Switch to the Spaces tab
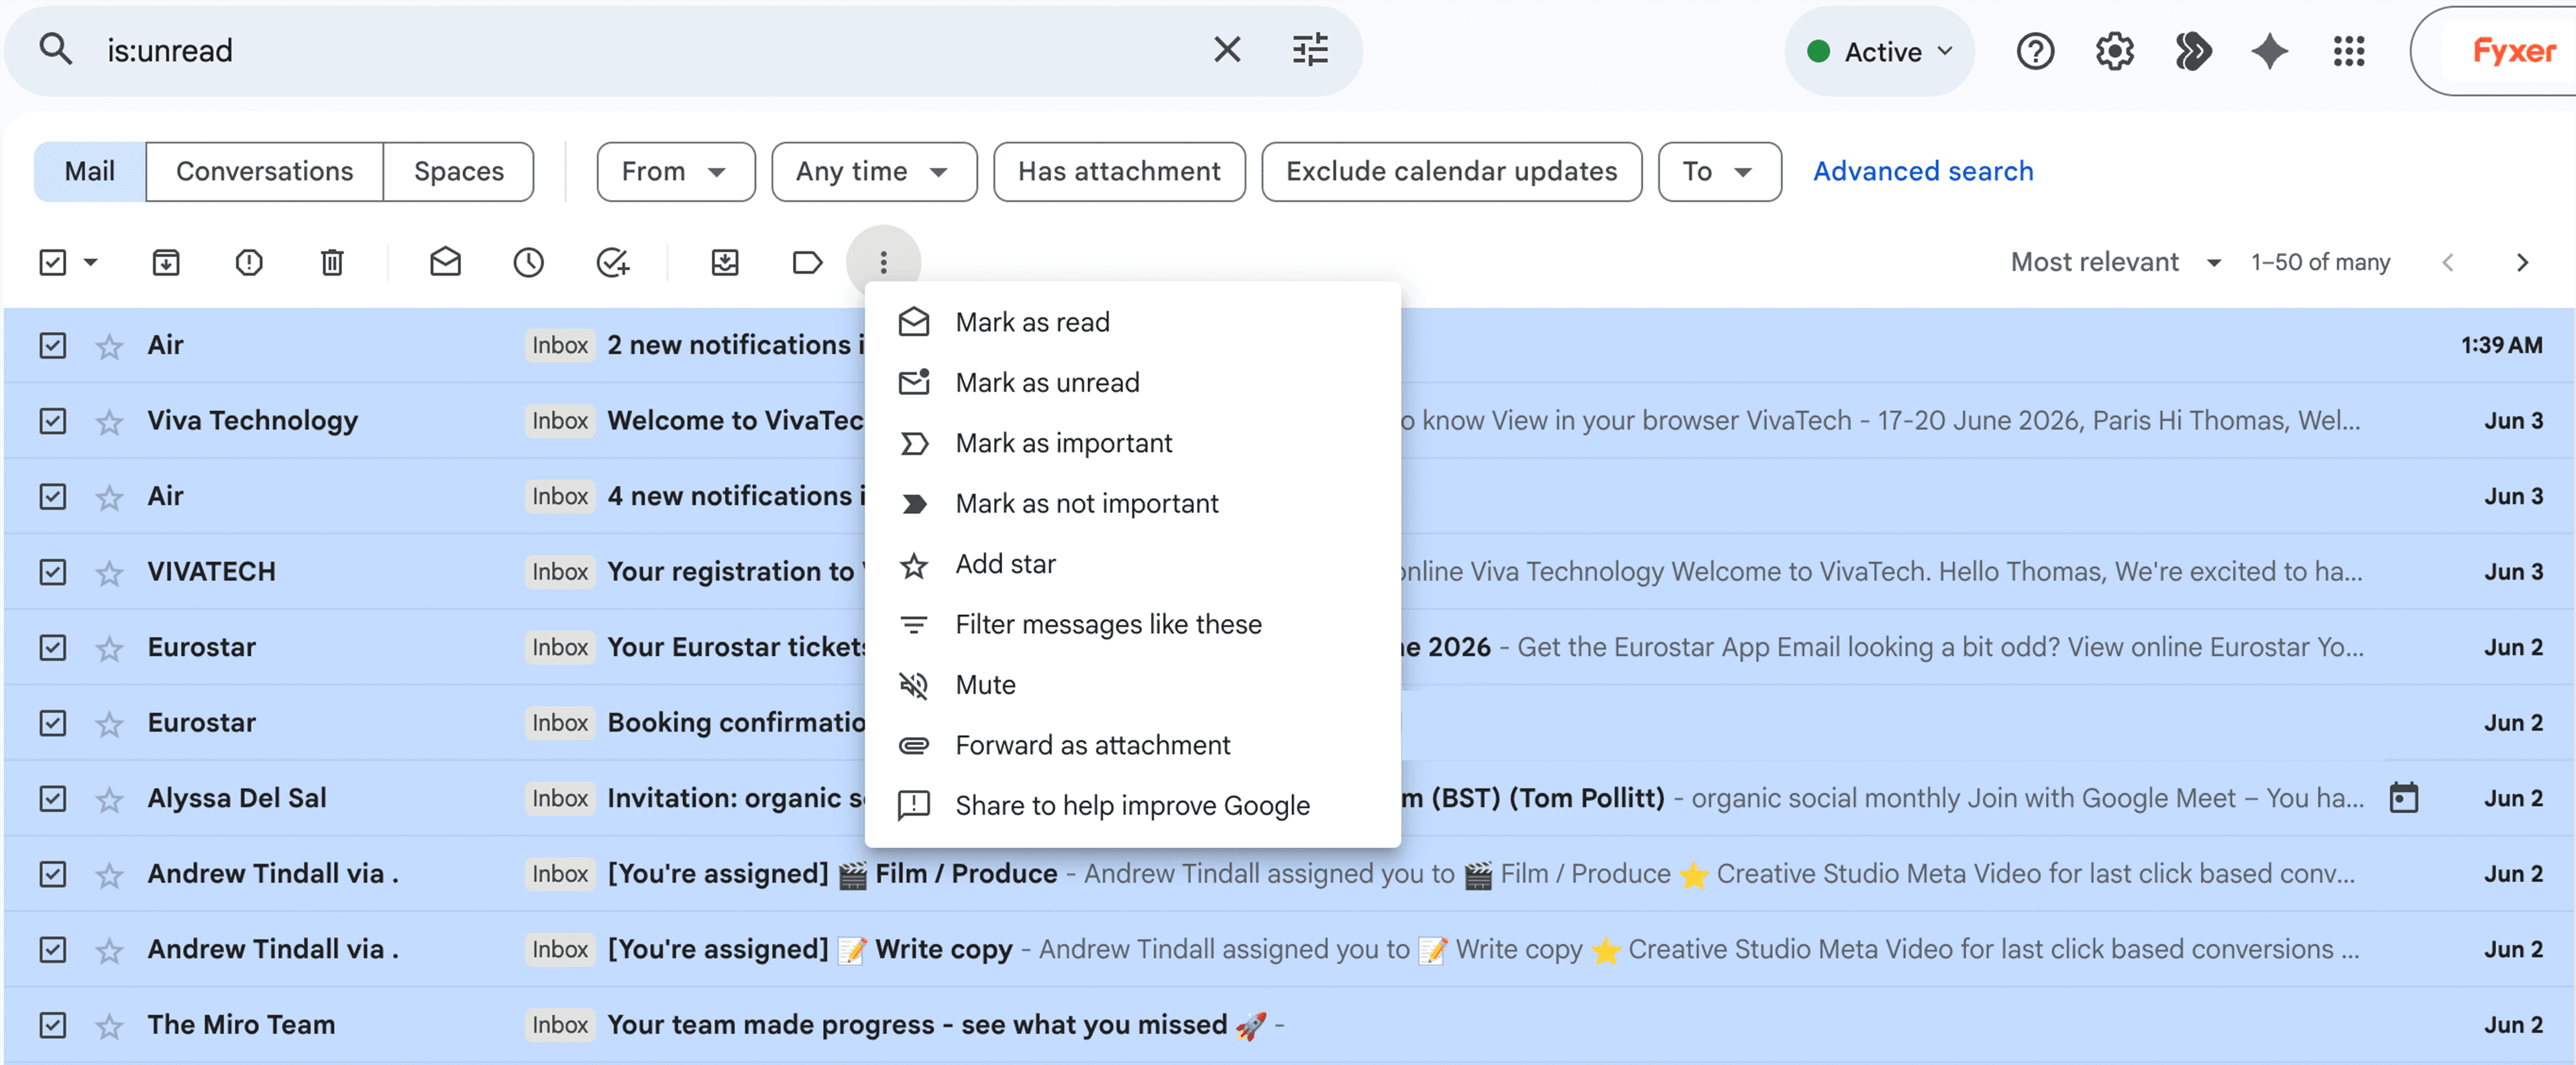This screenshot has height=1065, width=2576. (x=458, y=172)
